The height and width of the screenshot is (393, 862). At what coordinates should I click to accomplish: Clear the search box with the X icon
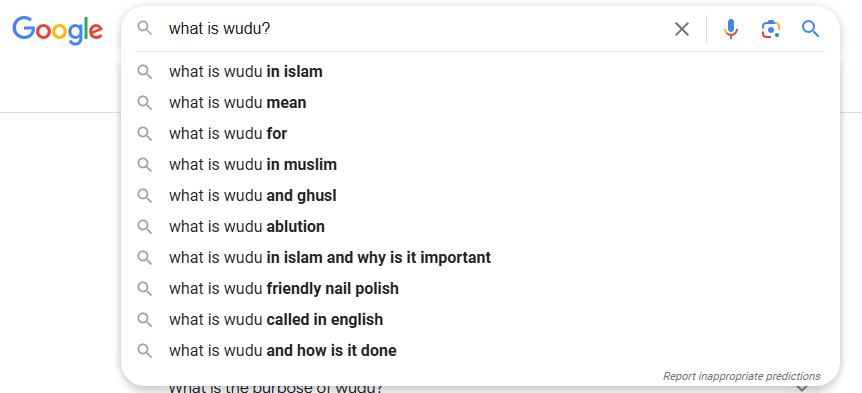682,29
